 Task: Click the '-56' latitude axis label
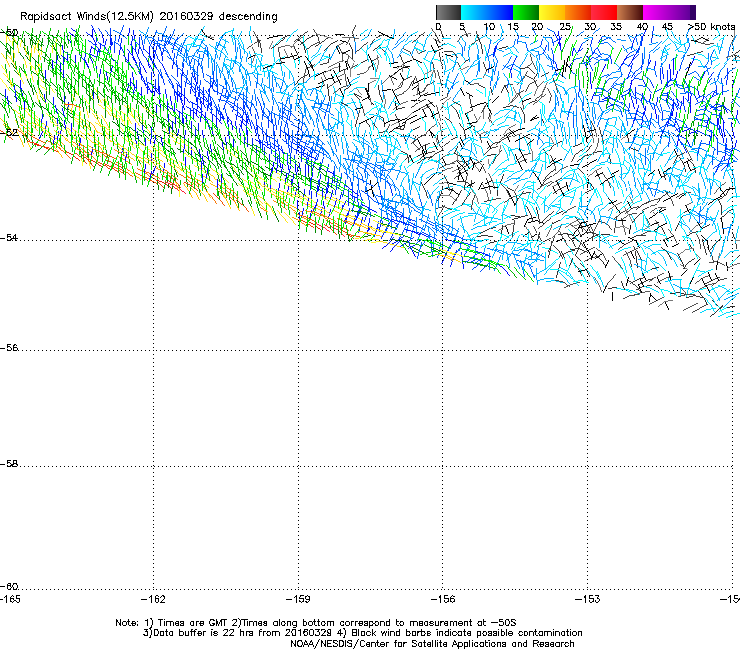(x=9, y=348)
